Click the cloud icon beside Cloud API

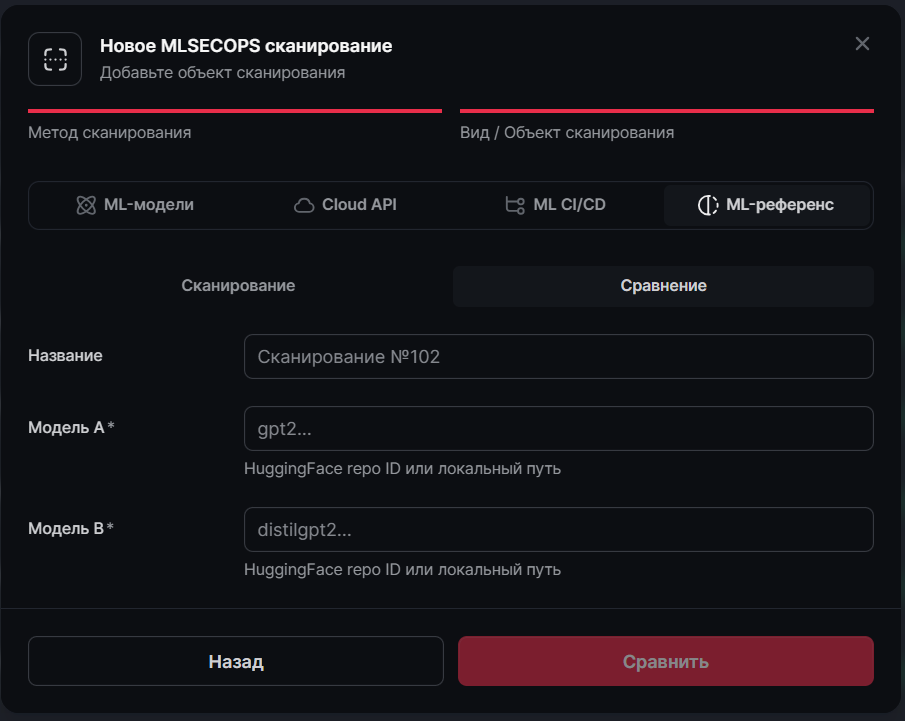point(304,205)
